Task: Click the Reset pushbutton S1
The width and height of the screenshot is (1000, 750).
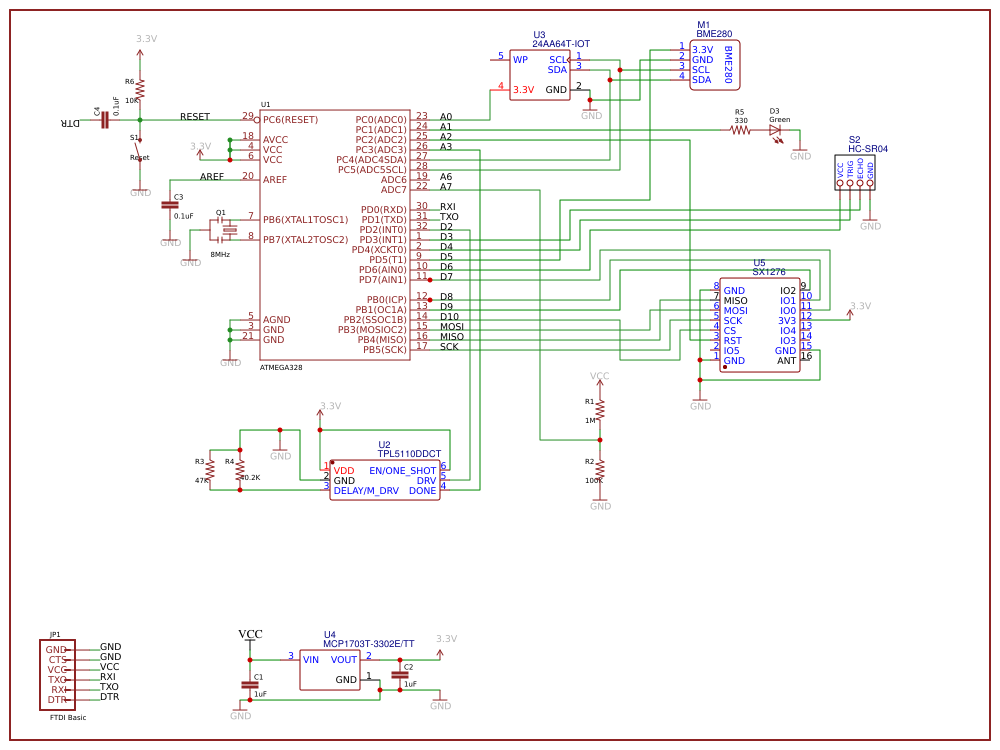Action: (x=138, y=150)
